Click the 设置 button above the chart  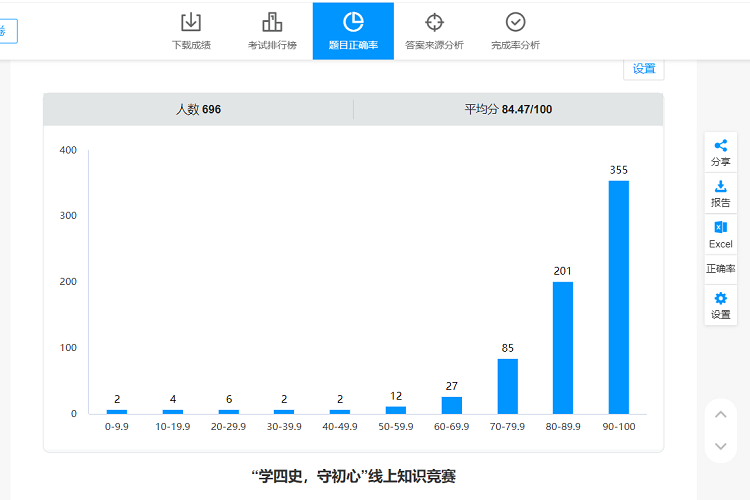click(644, 69)
